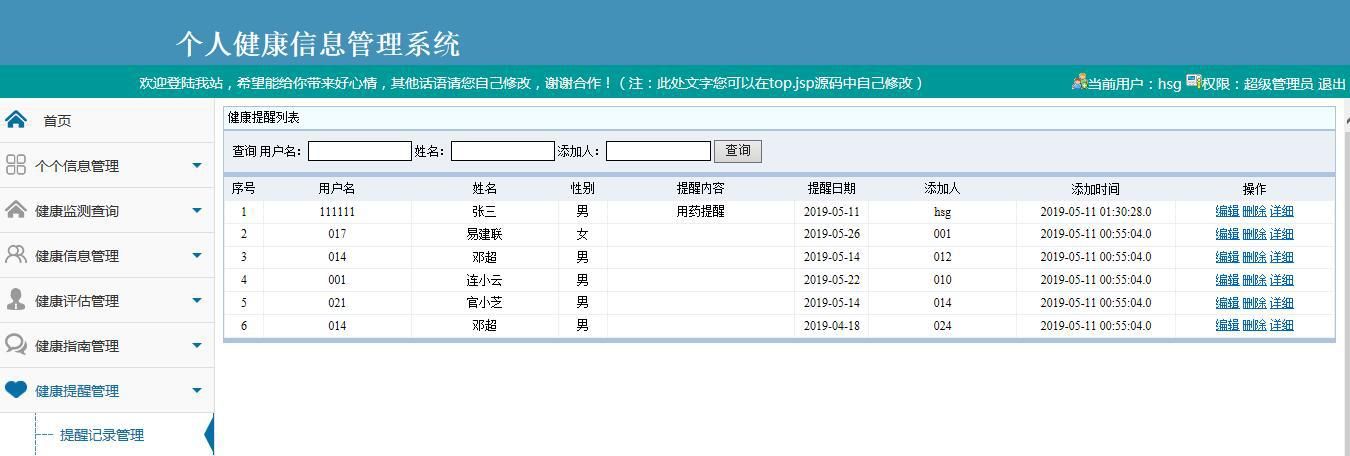
Task: Click the grid icon for 个个信息管理
Action: 16,165
